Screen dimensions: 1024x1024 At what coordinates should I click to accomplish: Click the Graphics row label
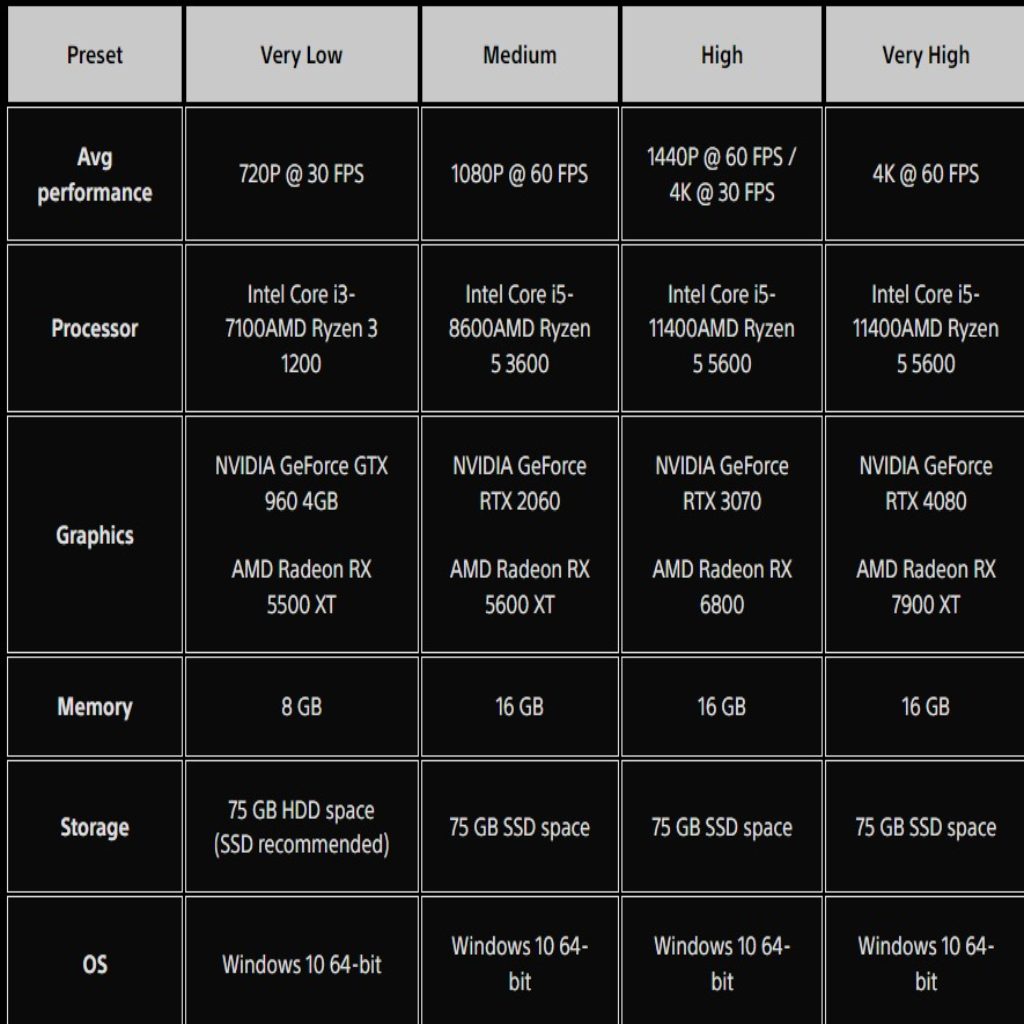pyautogui.click(x=94, y=535)
